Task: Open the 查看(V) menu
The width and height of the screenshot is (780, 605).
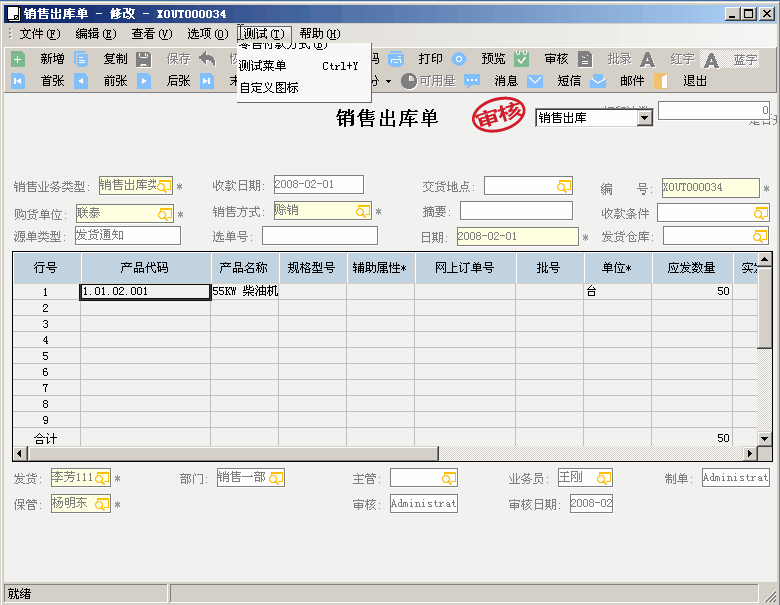Action: (152, 34)
